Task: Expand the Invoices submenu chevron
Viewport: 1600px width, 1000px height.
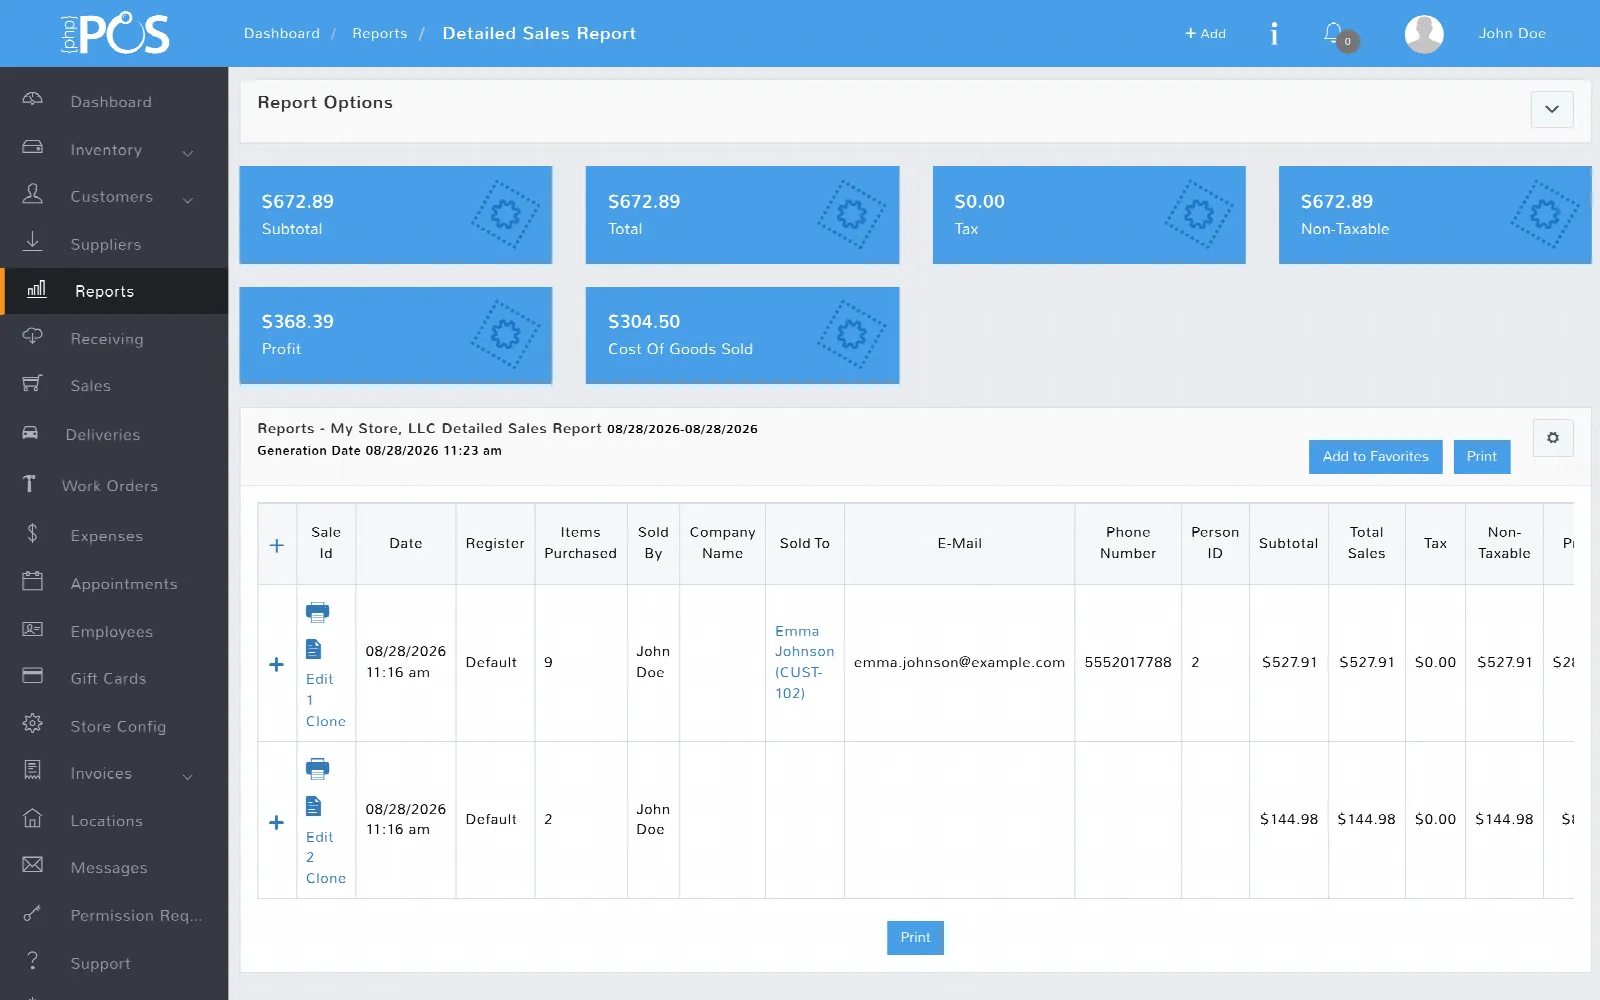Action: tap(187, 777)
